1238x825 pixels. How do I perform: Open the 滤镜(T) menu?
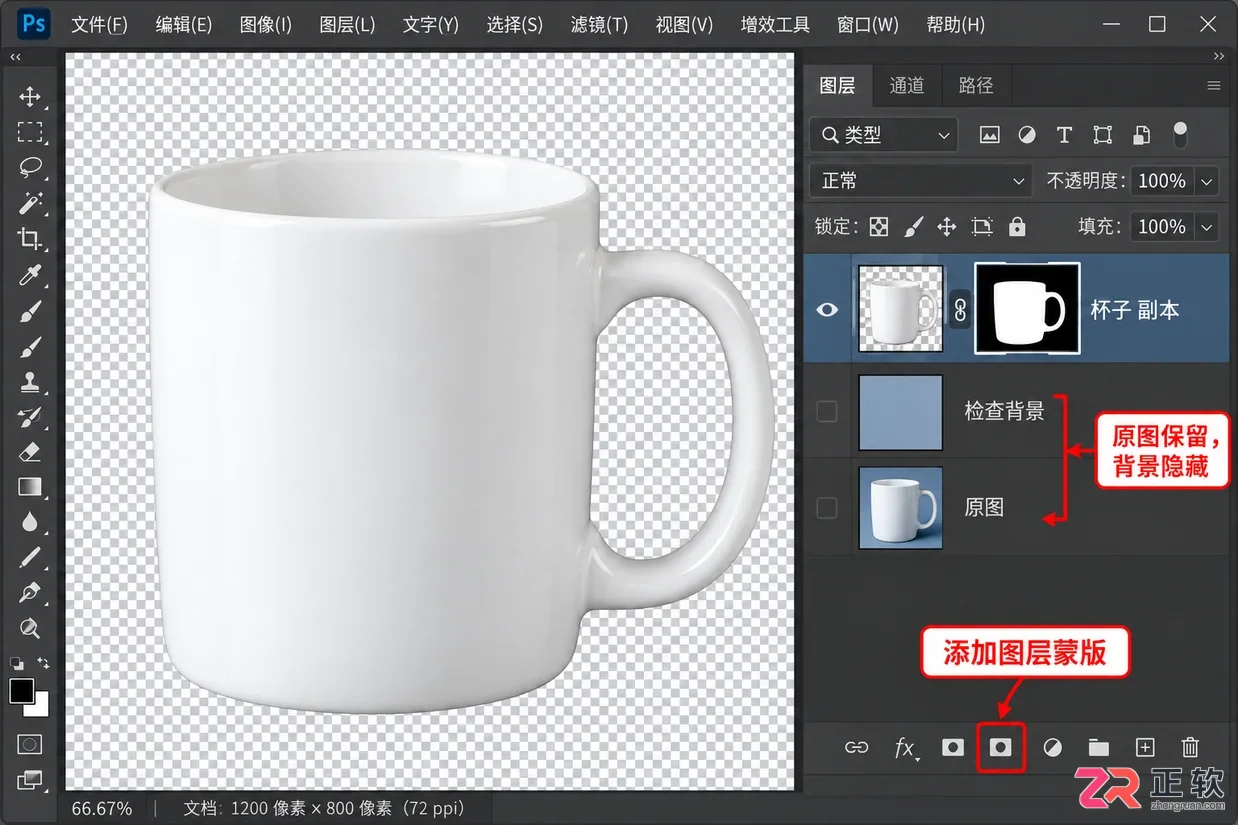[599, 24]
